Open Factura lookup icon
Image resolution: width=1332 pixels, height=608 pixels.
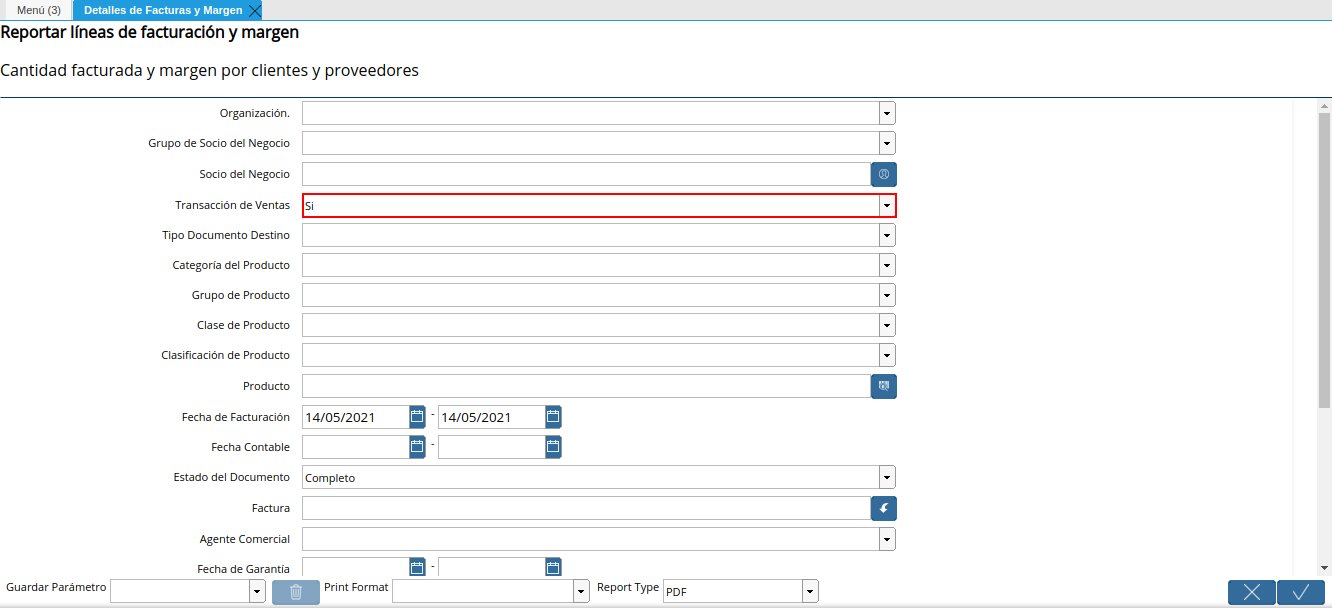[884, 508]
